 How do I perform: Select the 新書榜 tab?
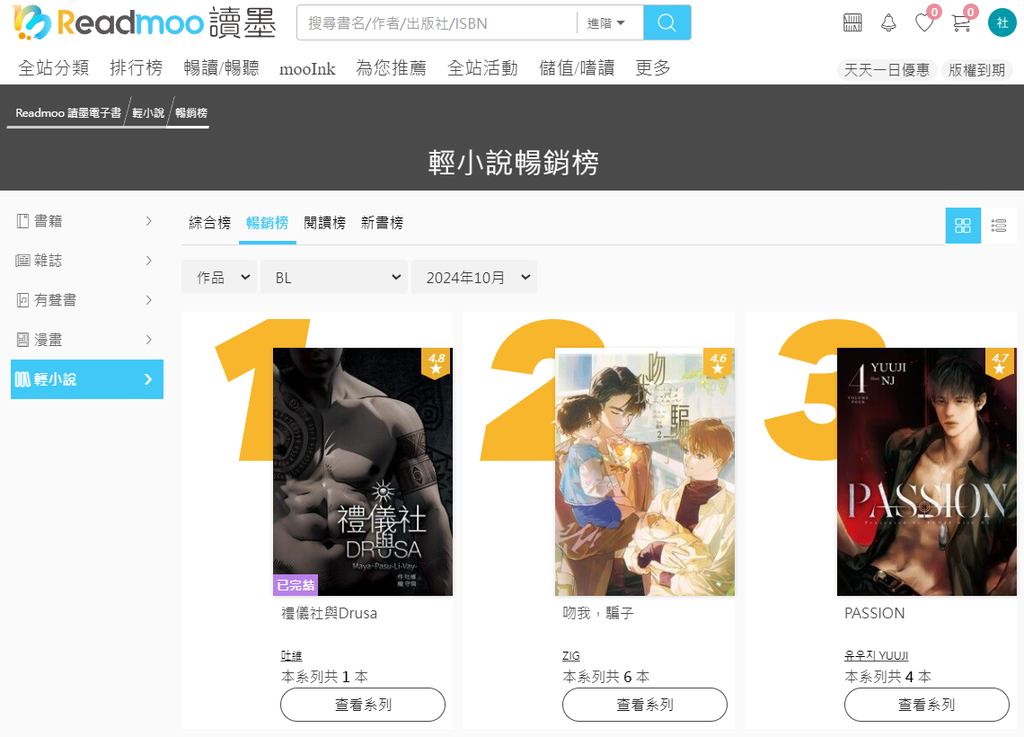pos(382,223)
